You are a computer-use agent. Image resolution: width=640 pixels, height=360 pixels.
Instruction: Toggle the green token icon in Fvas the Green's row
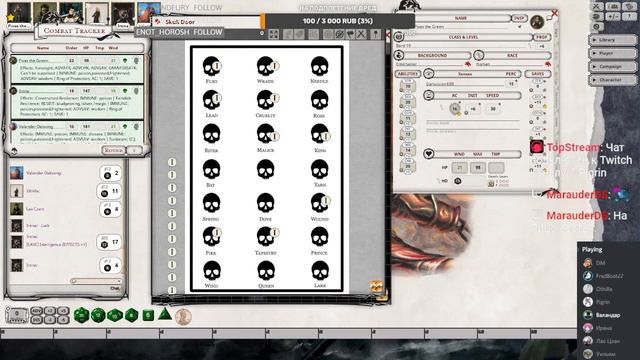tap(125, 60)
